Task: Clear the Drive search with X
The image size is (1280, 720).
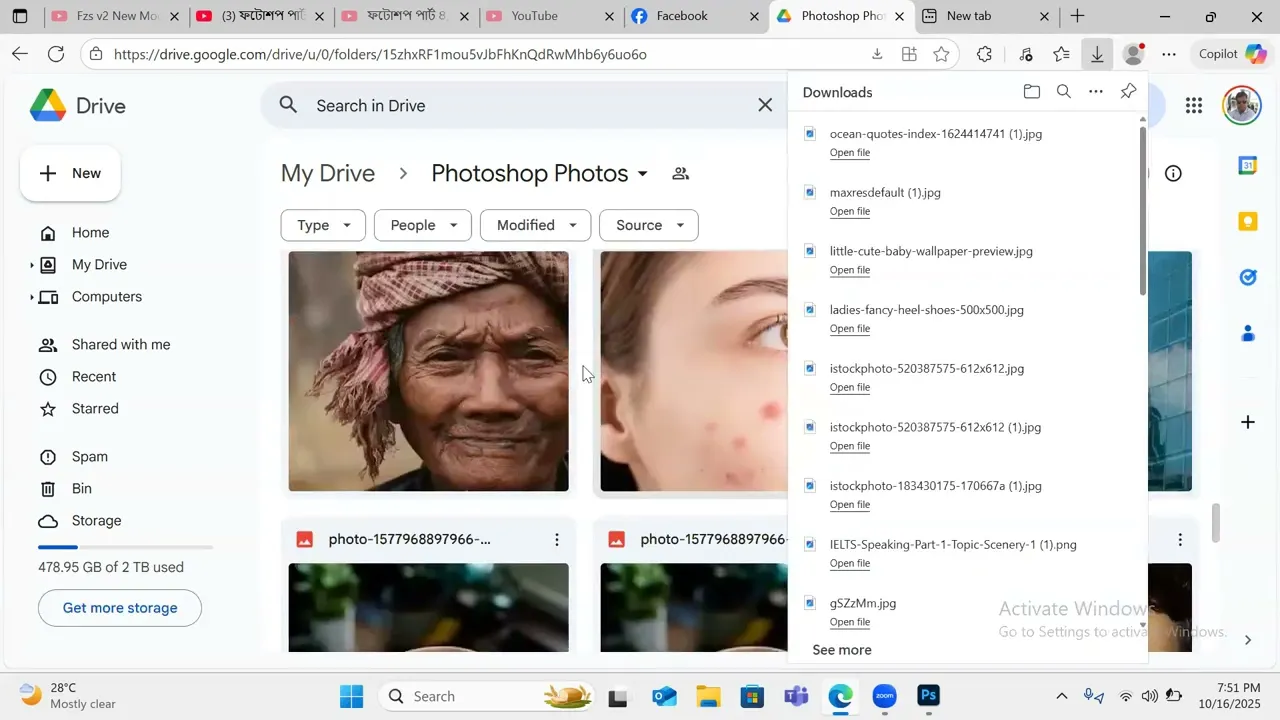Action: [765, 105]
